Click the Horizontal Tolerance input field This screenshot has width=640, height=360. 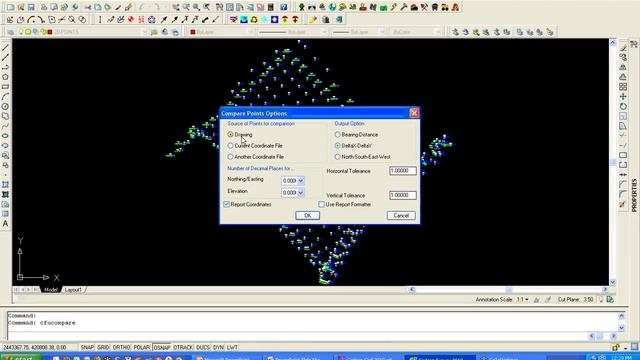coord(403,171)
